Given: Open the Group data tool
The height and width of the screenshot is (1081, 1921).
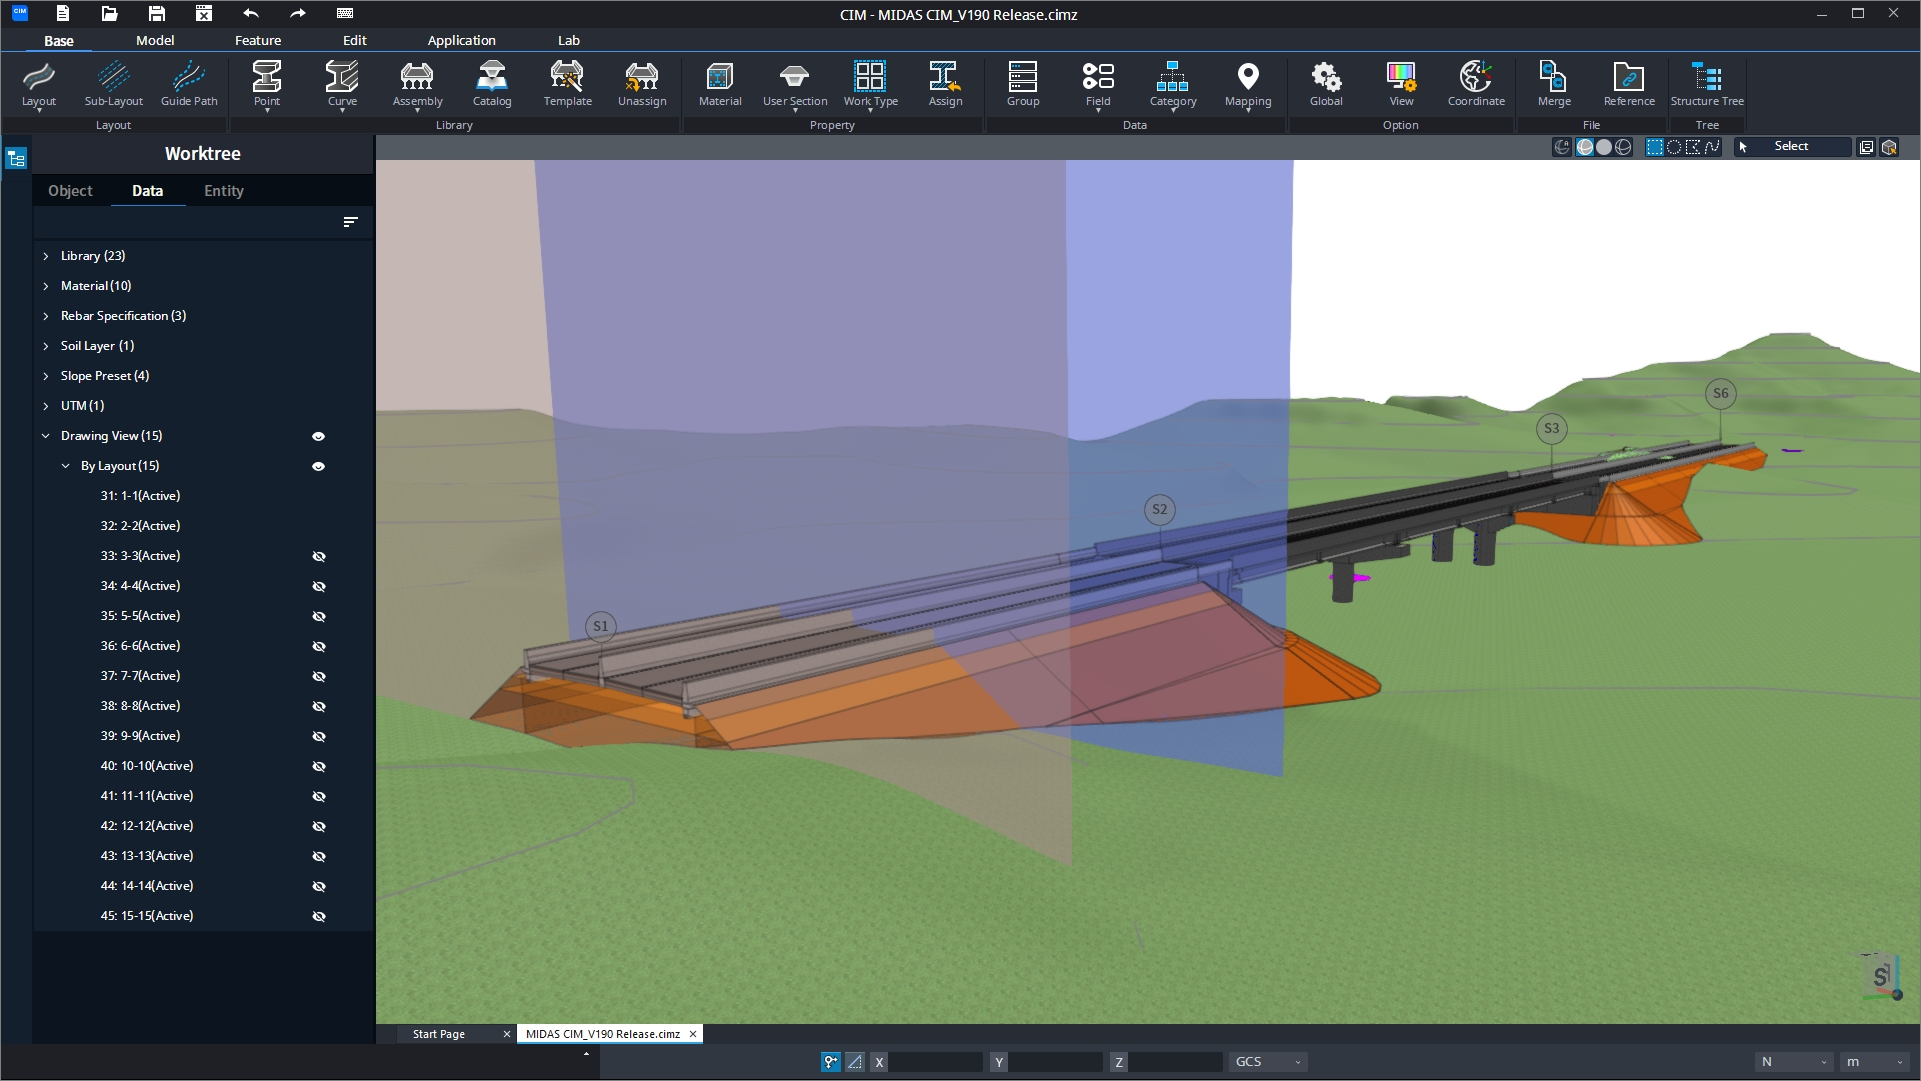Looking at the screenshot, I should [1023, 84].
